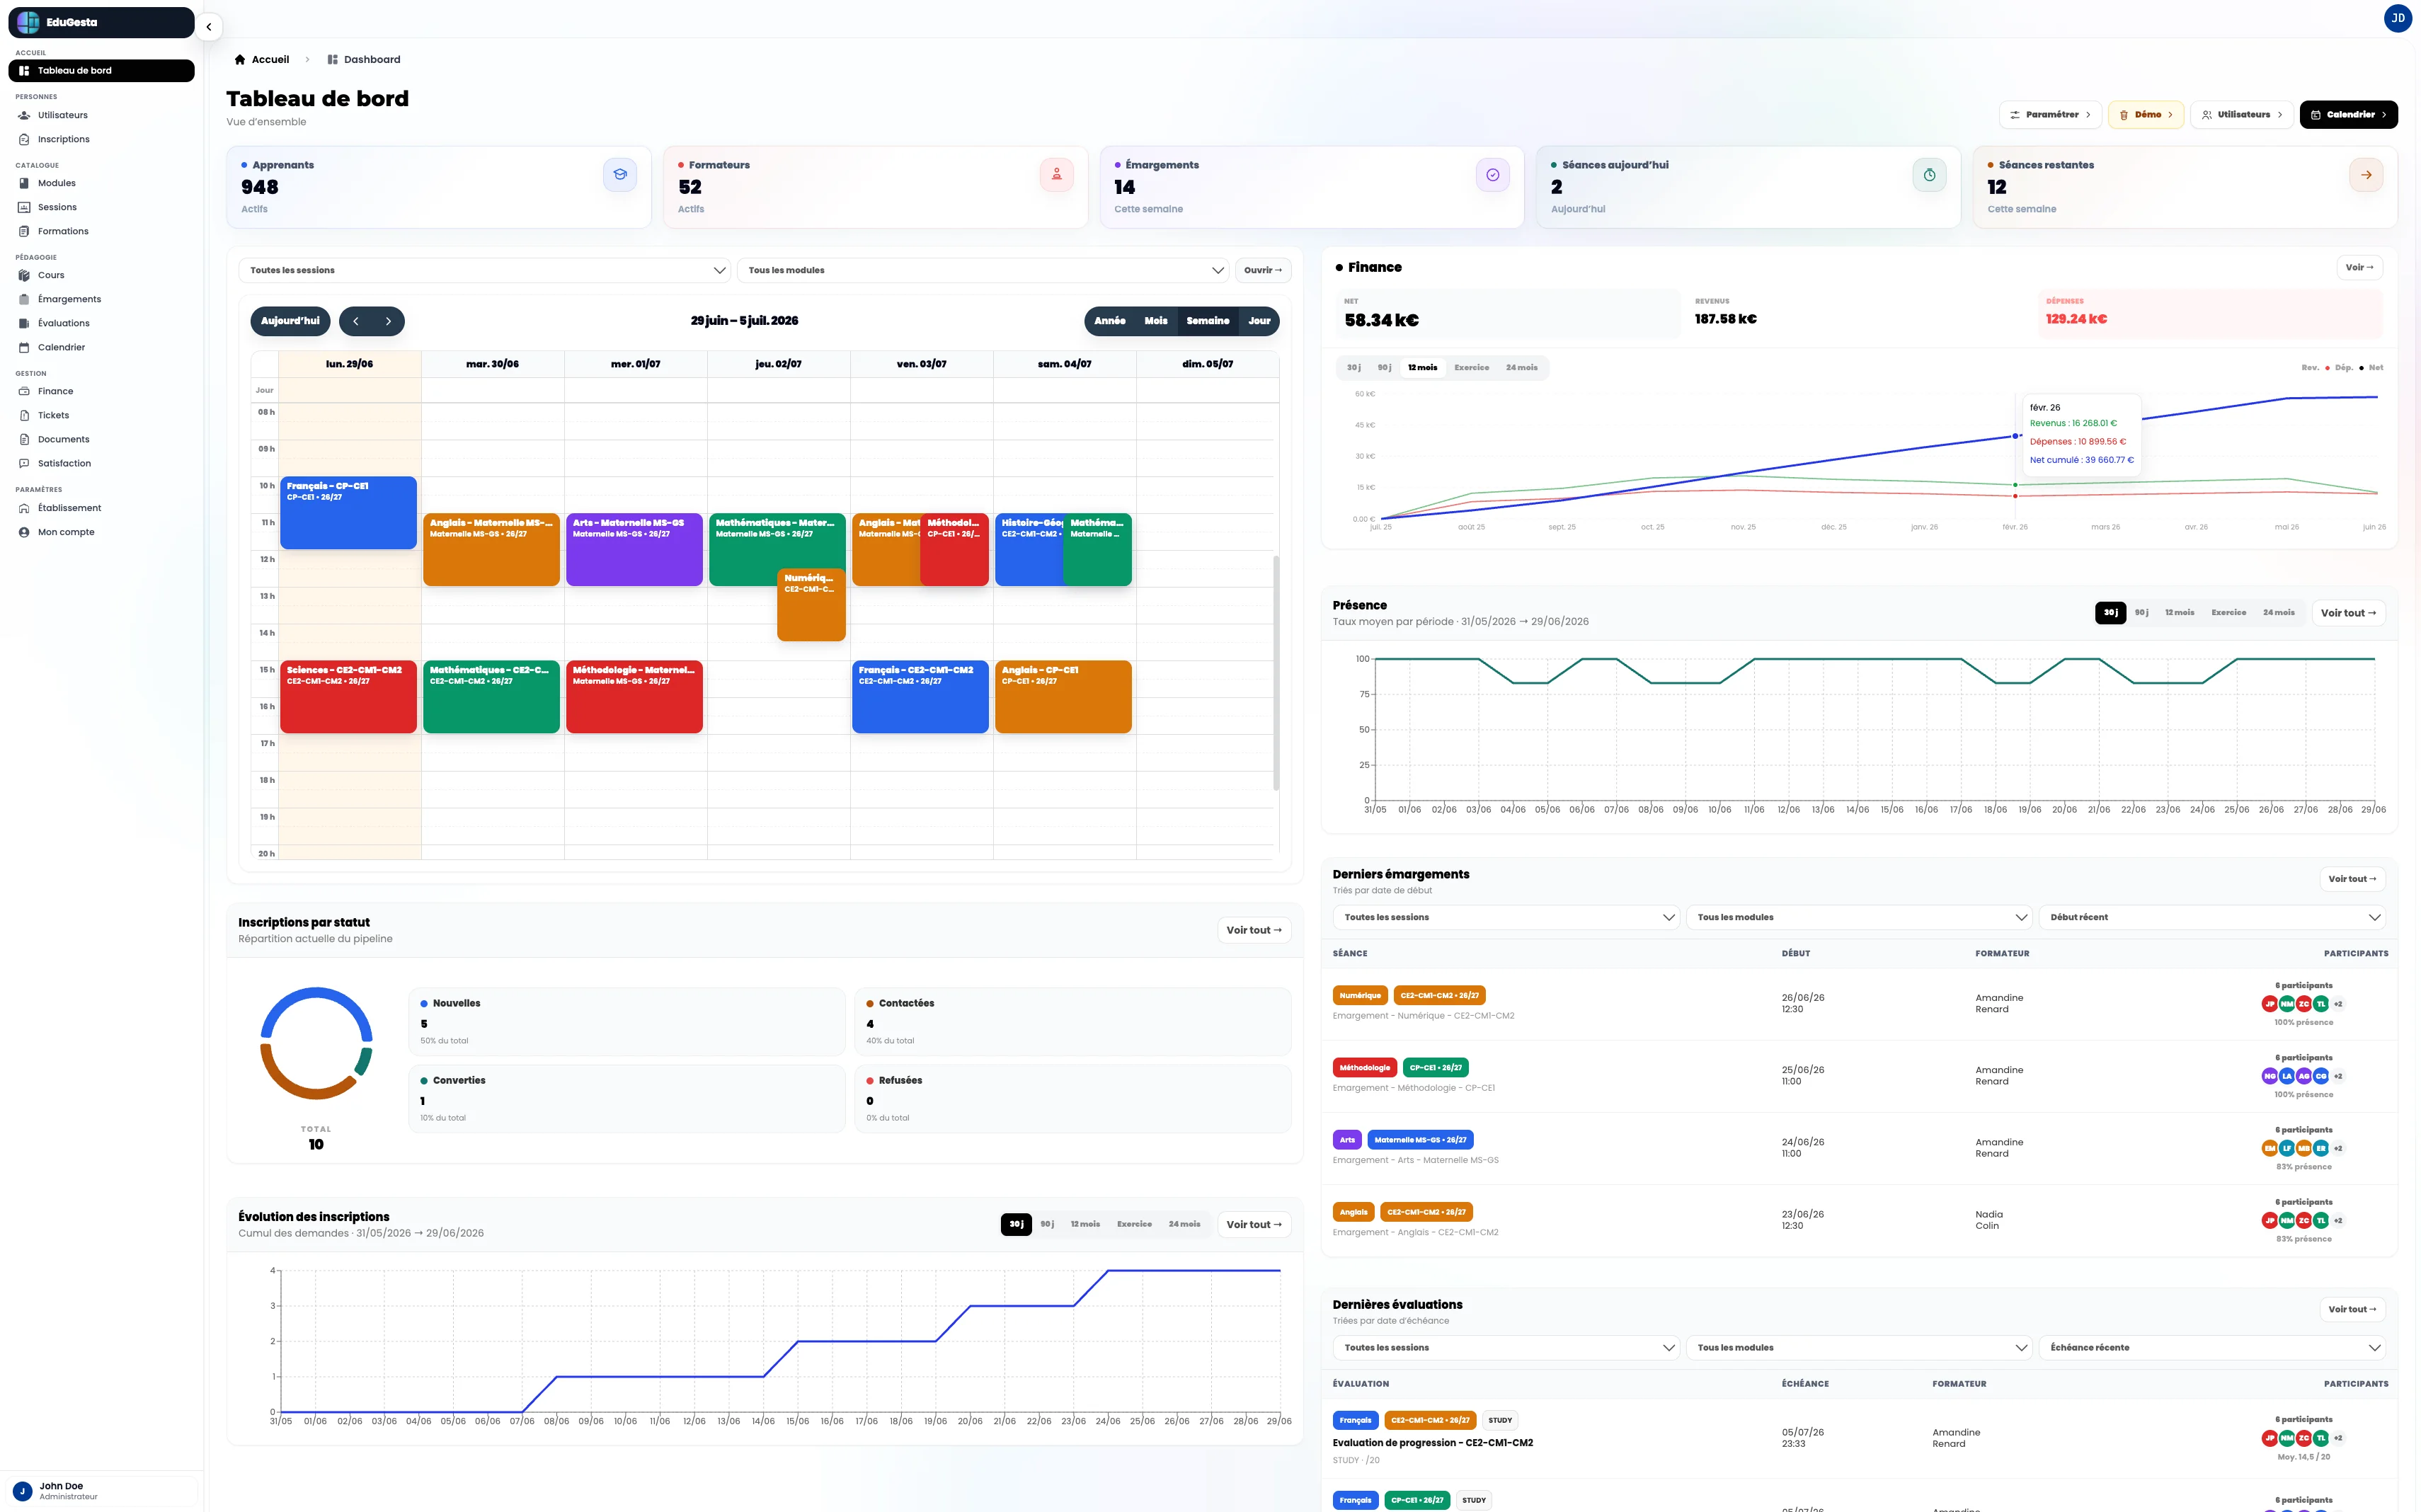The height and width of the screenshot is (1512, 2421).
Task: Select the 90 j range in Présence
Action: tap(2141, 613)
